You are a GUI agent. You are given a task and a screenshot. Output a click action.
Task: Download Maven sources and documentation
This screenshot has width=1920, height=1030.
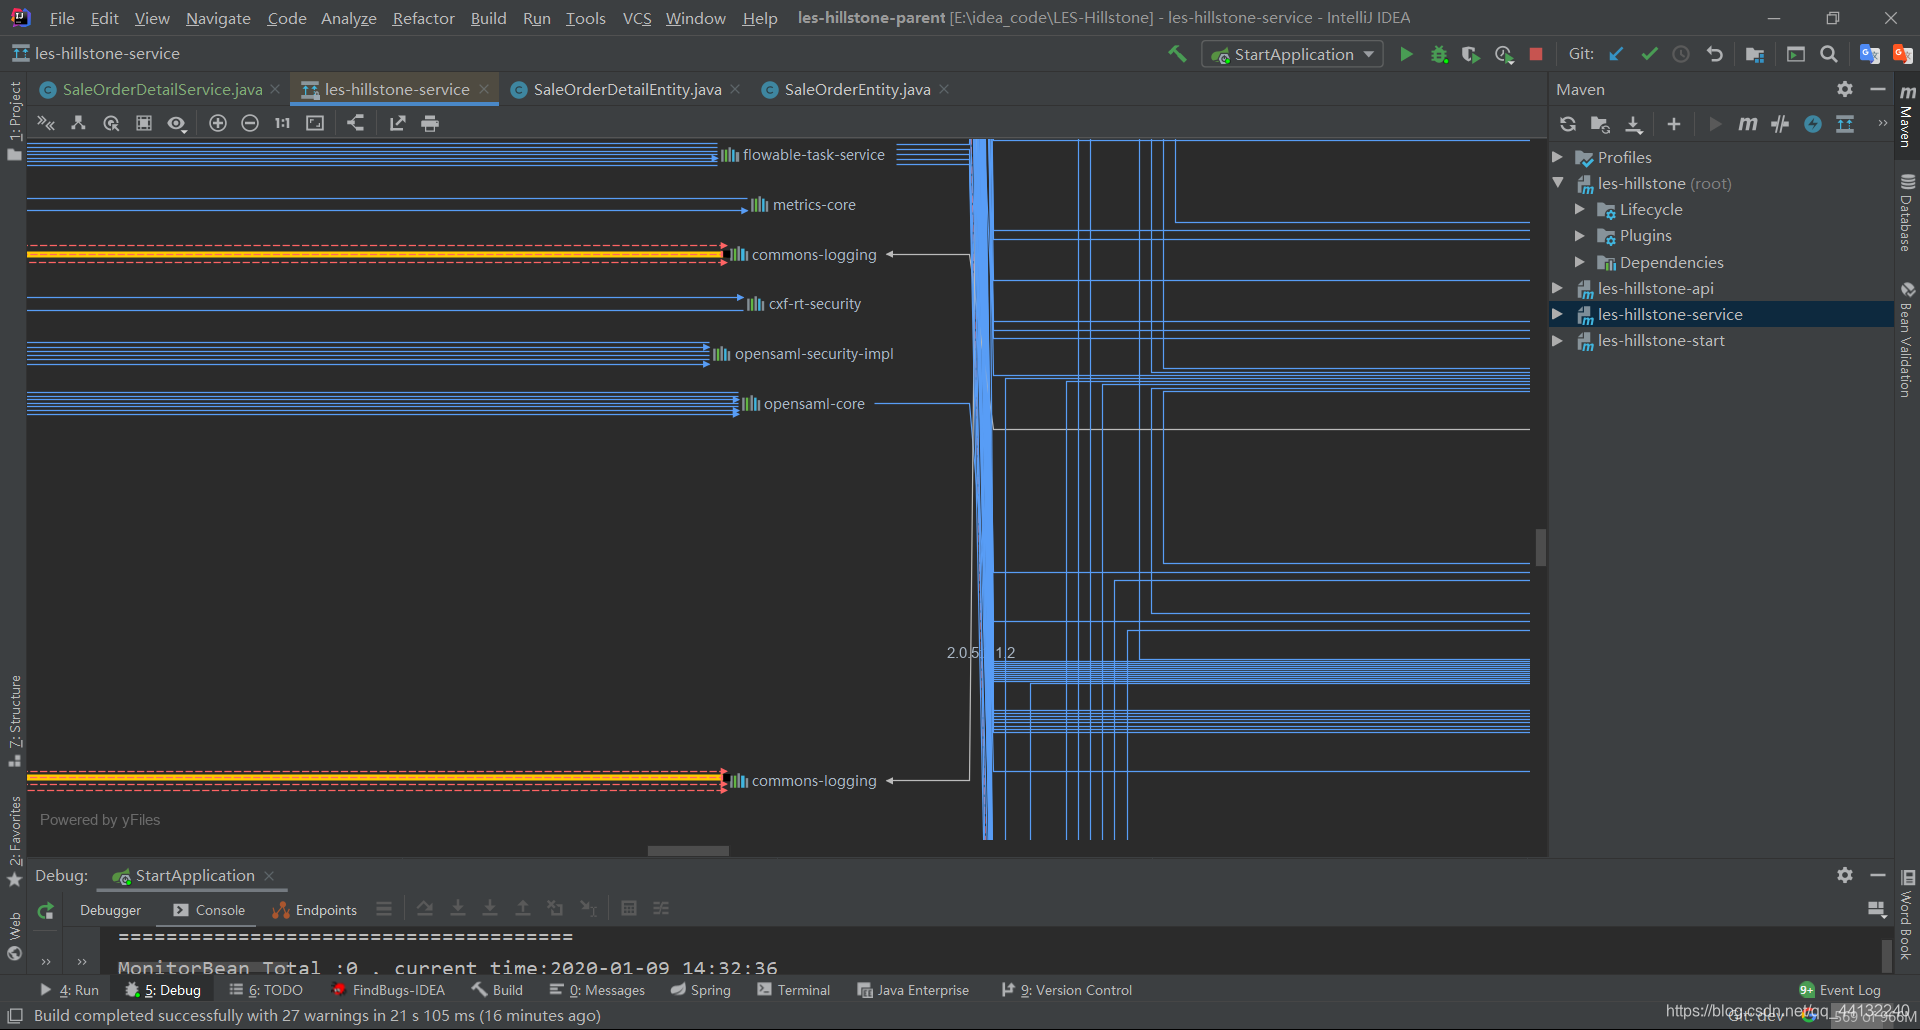[x=1633, y=124]
